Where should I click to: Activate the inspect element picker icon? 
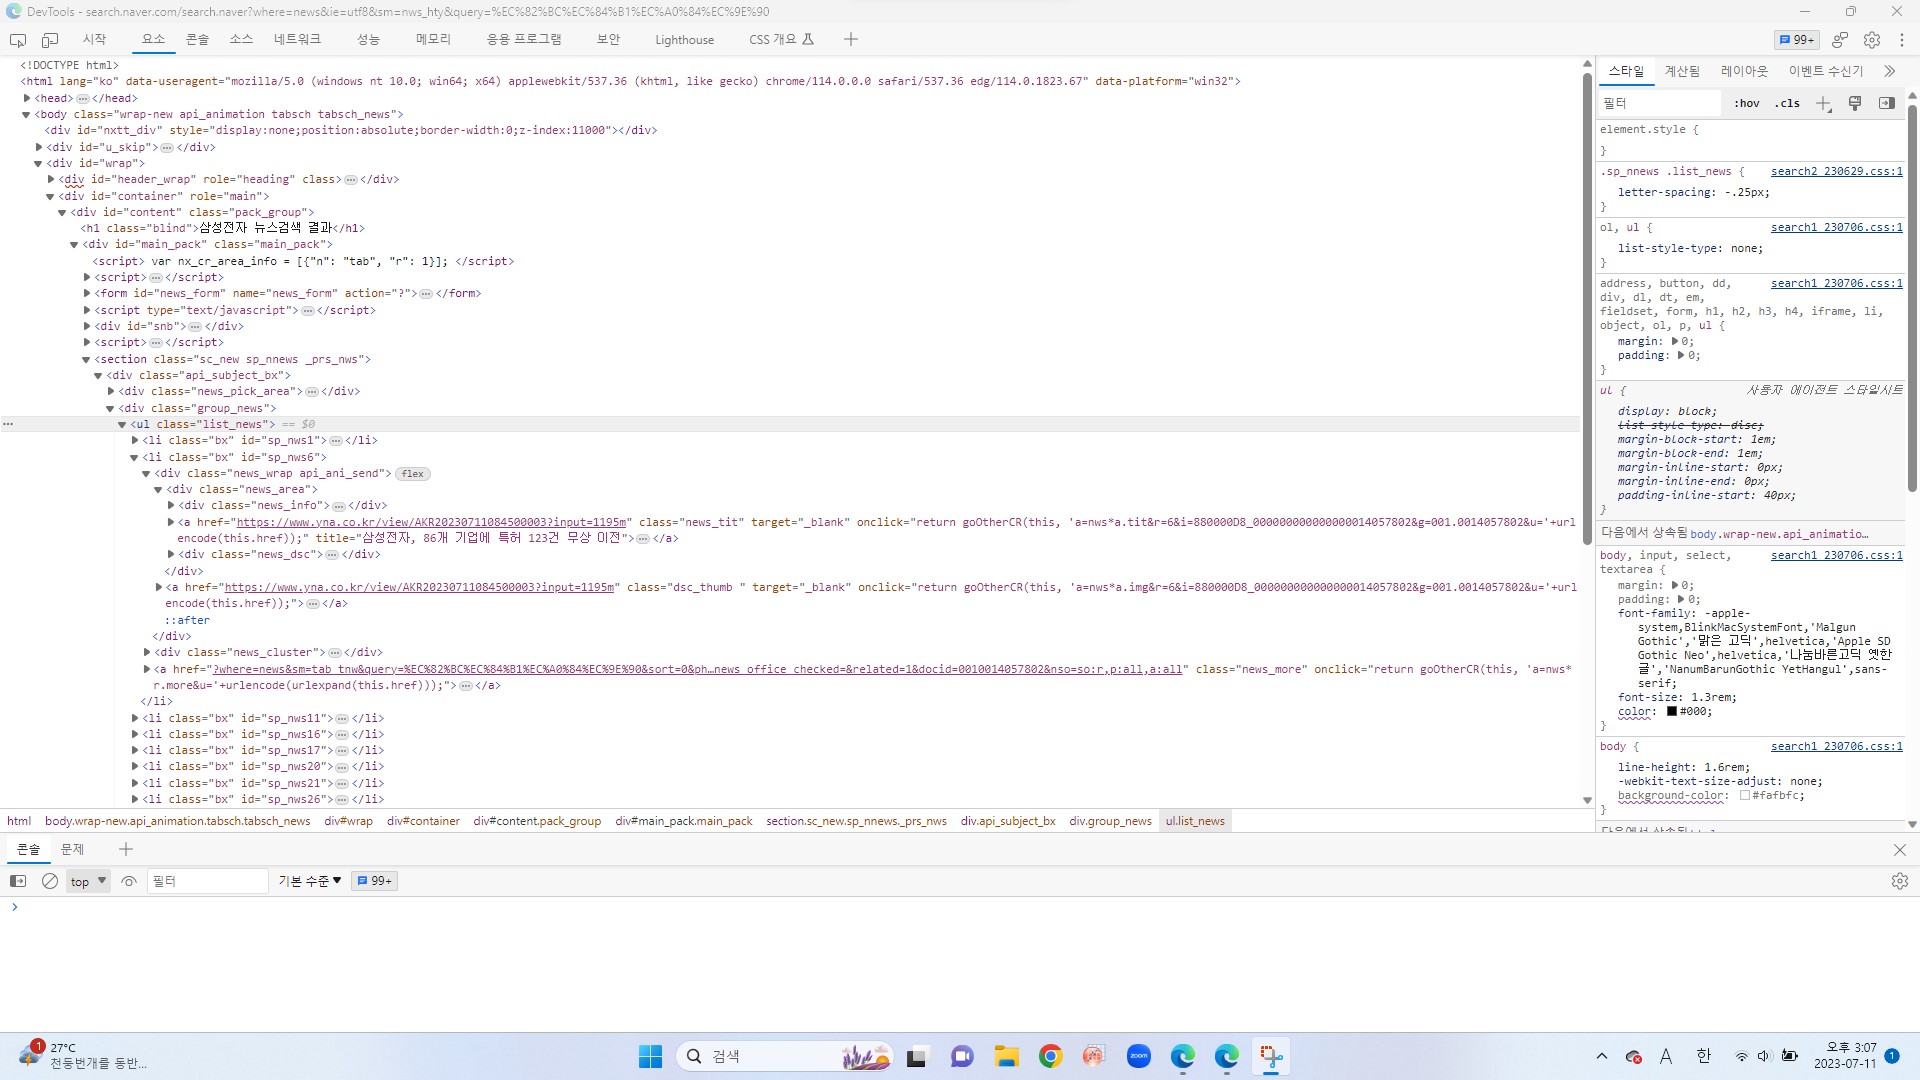click(18, 40)
